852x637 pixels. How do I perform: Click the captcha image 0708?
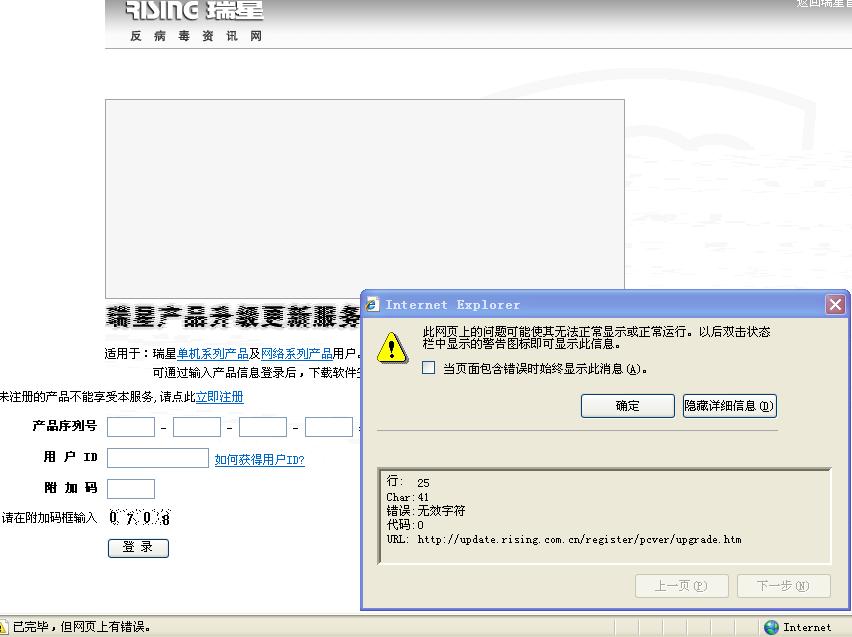tap(140, 517)
